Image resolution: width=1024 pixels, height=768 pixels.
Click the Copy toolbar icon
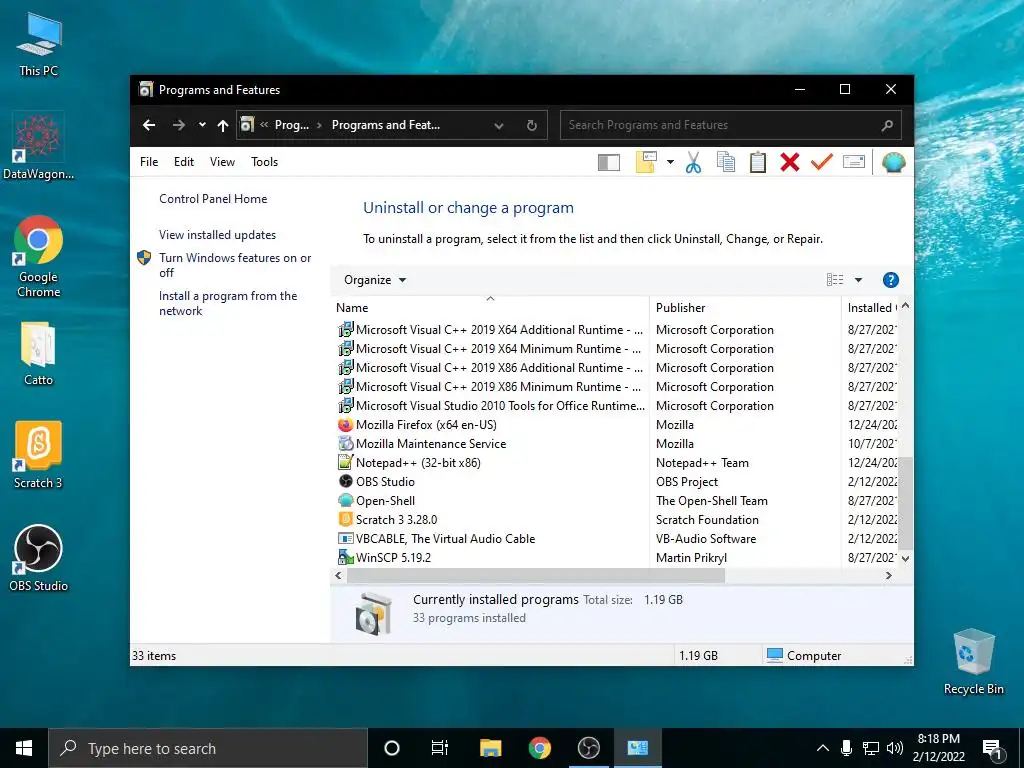click(726, 162)
